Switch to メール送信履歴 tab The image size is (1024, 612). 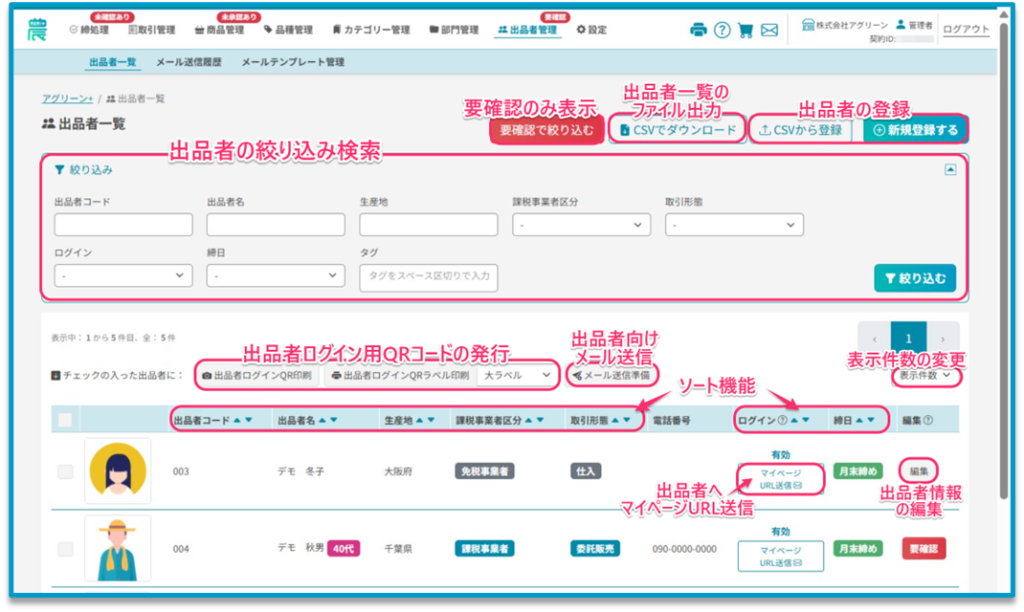190,62
